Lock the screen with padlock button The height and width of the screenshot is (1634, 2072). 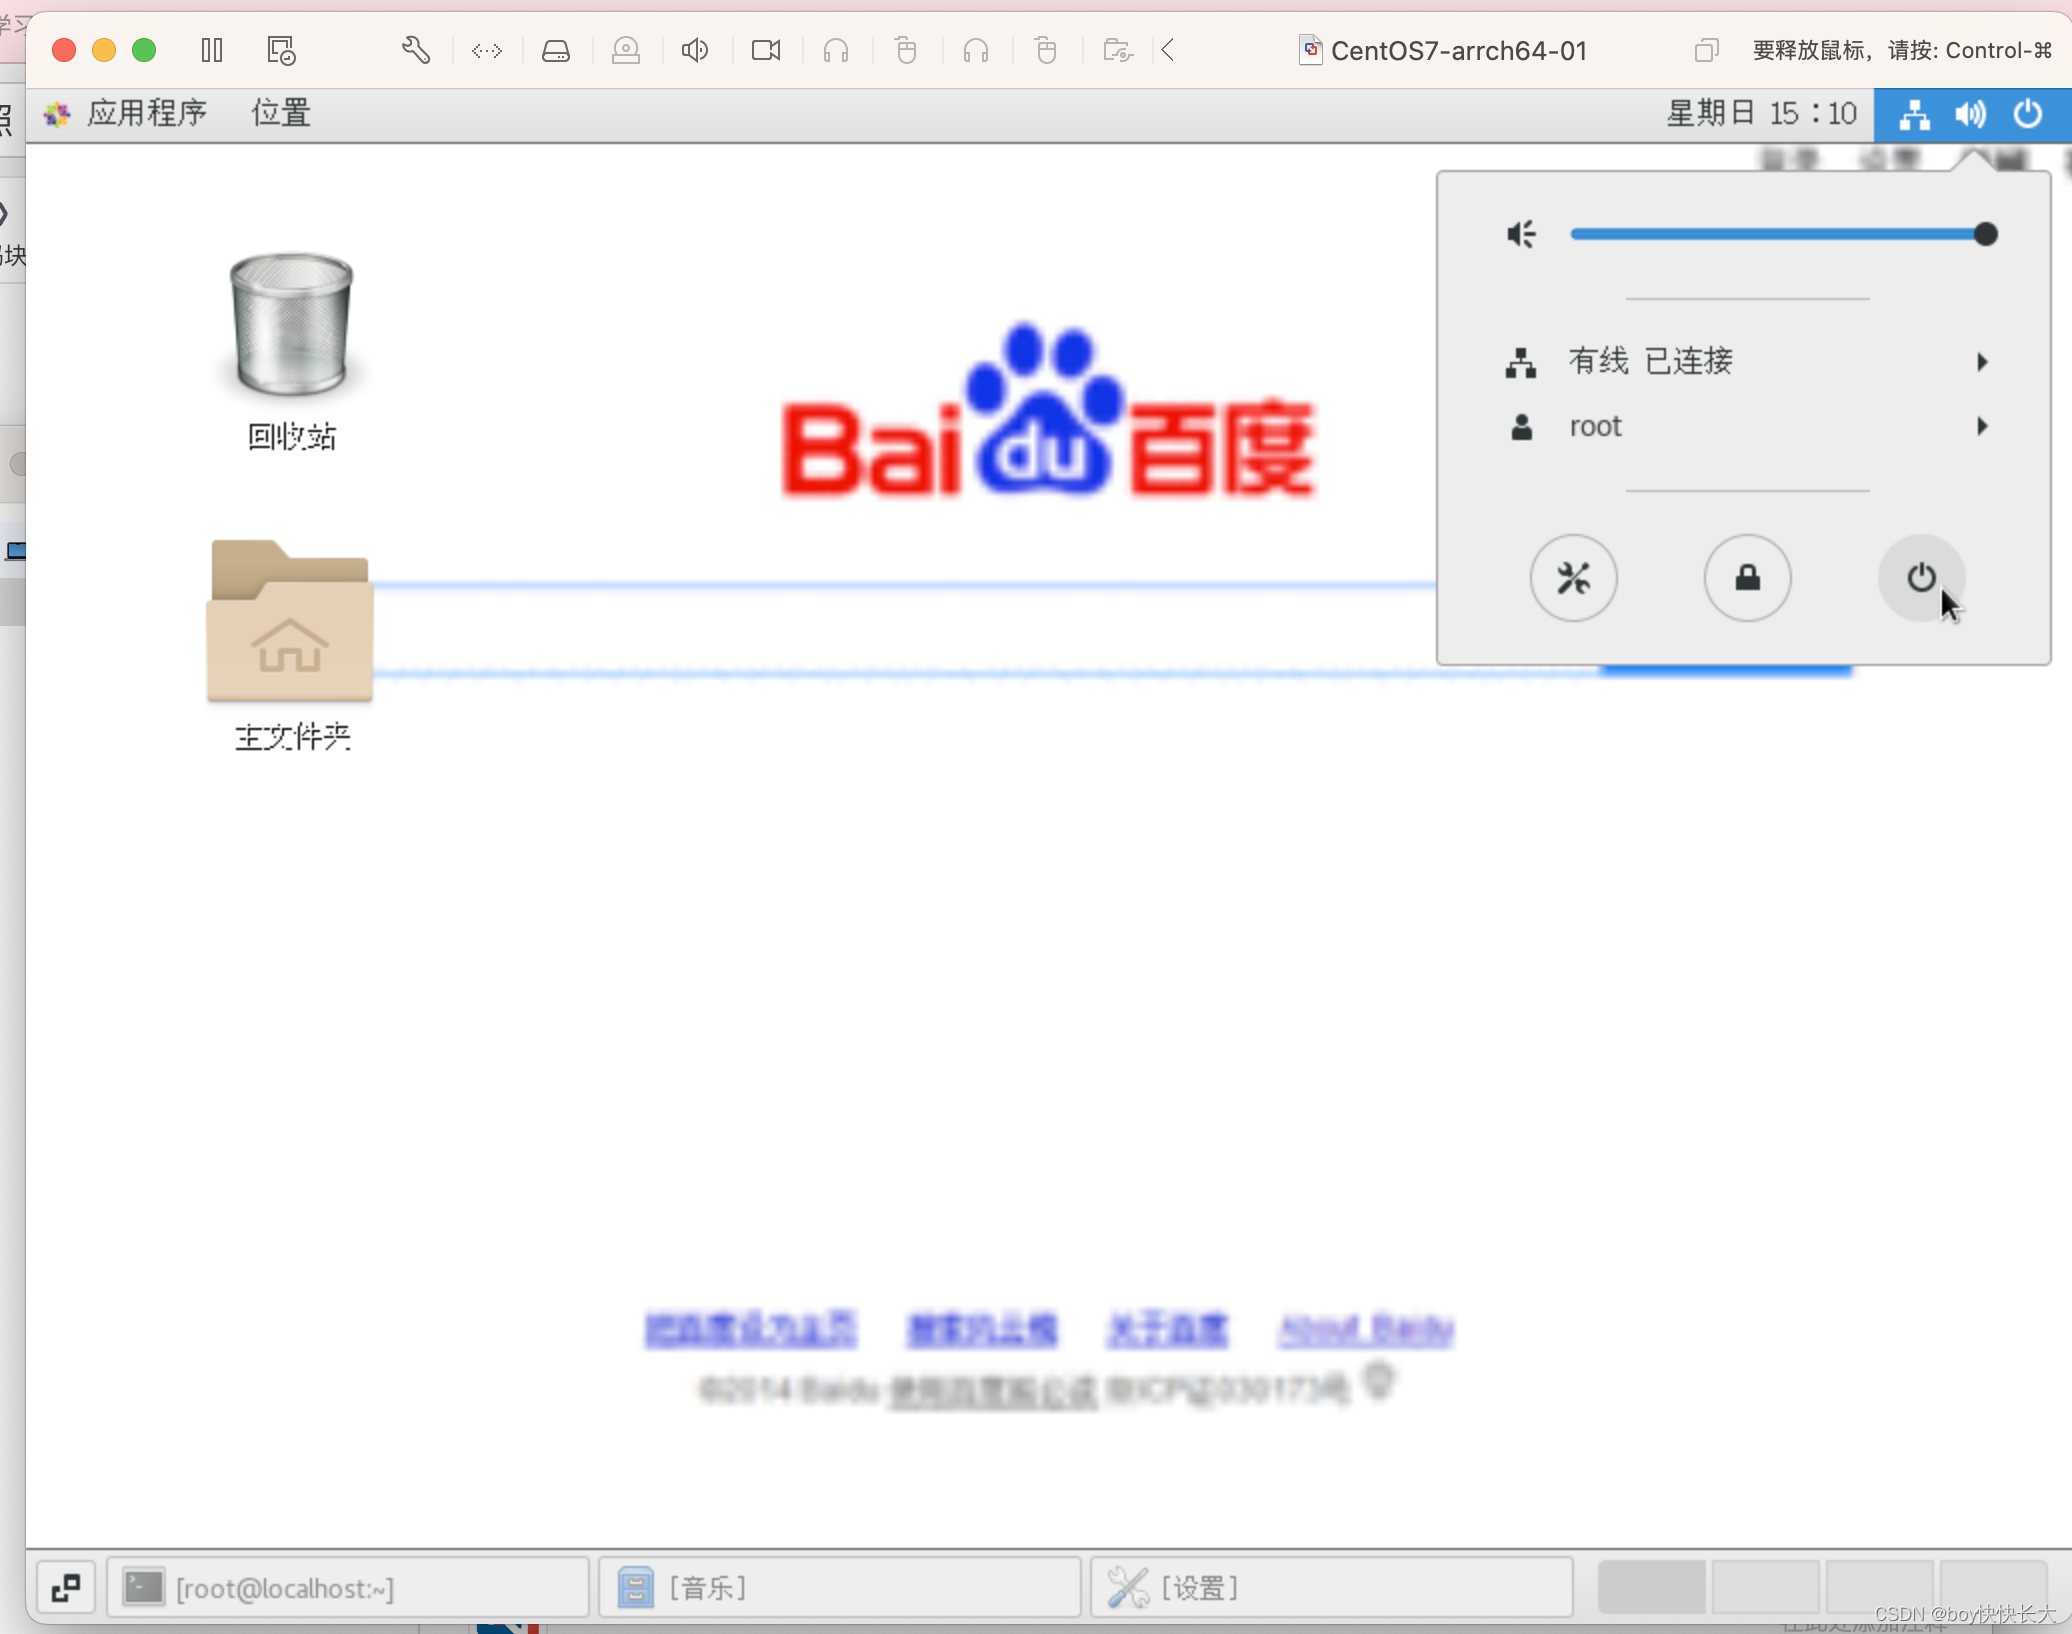1747,578
